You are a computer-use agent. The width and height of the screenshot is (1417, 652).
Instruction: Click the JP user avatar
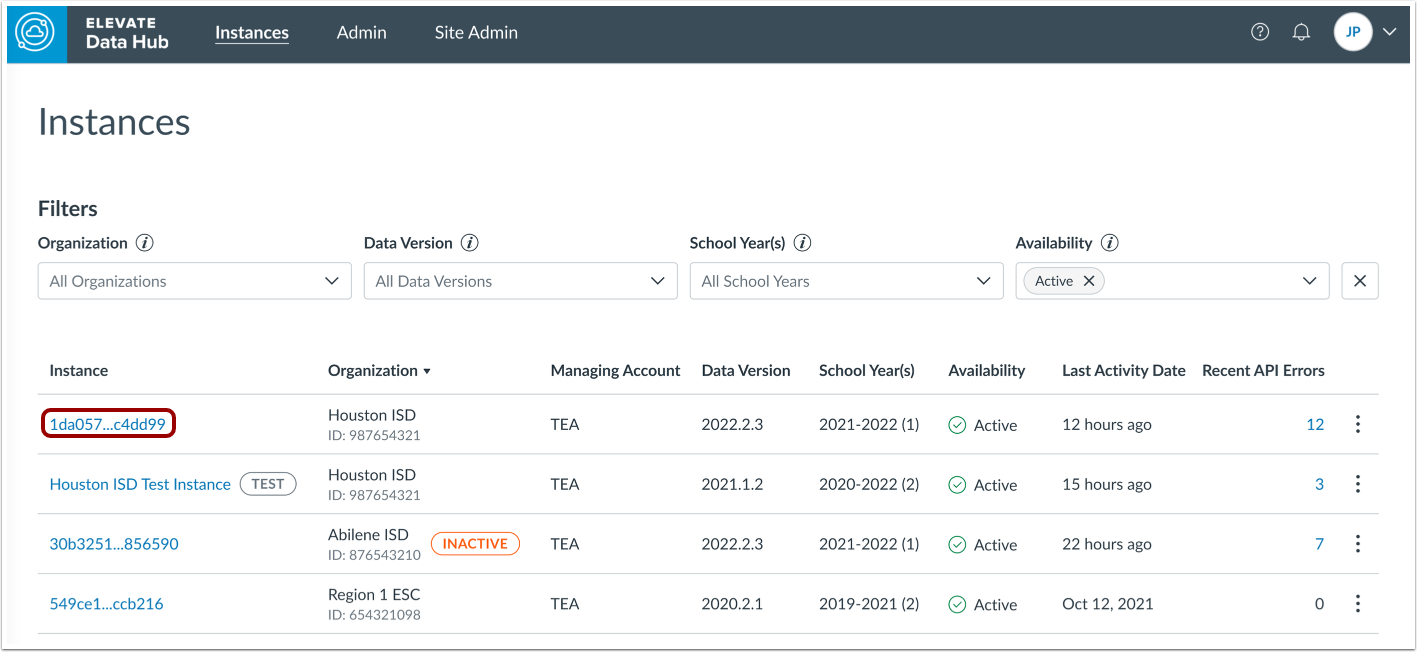[1353, 32]
